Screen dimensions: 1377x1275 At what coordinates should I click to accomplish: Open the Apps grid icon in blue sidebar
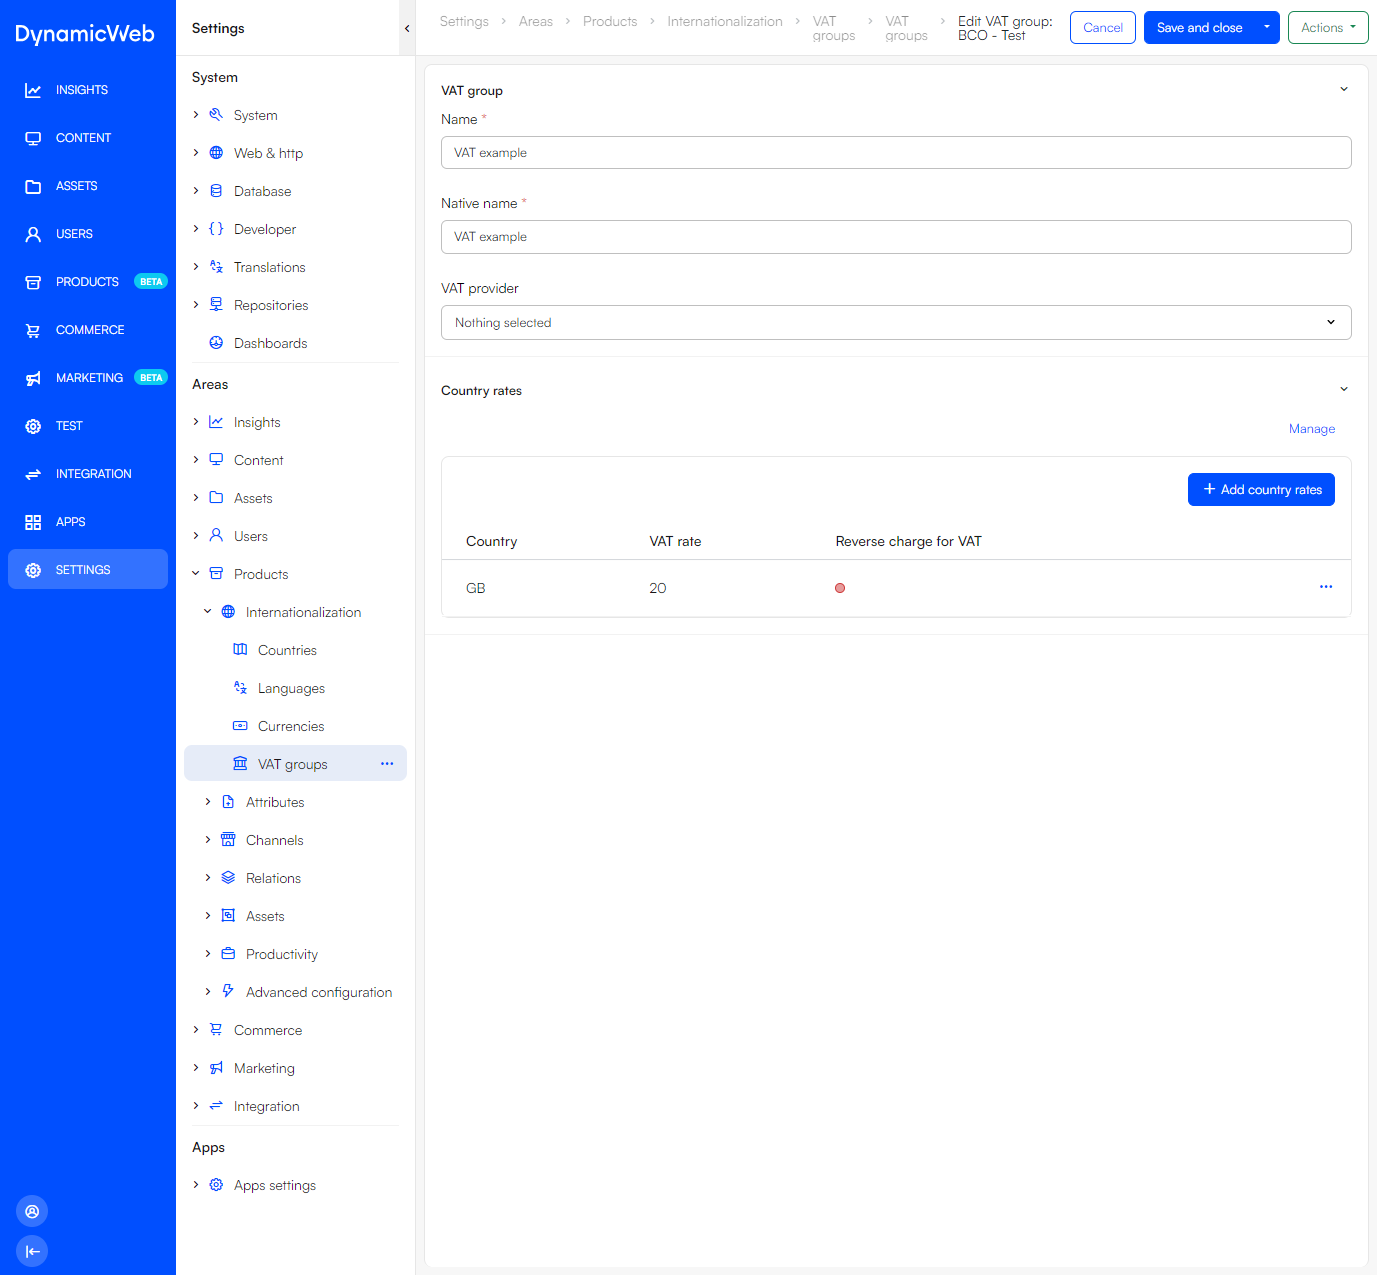[33, 522]
